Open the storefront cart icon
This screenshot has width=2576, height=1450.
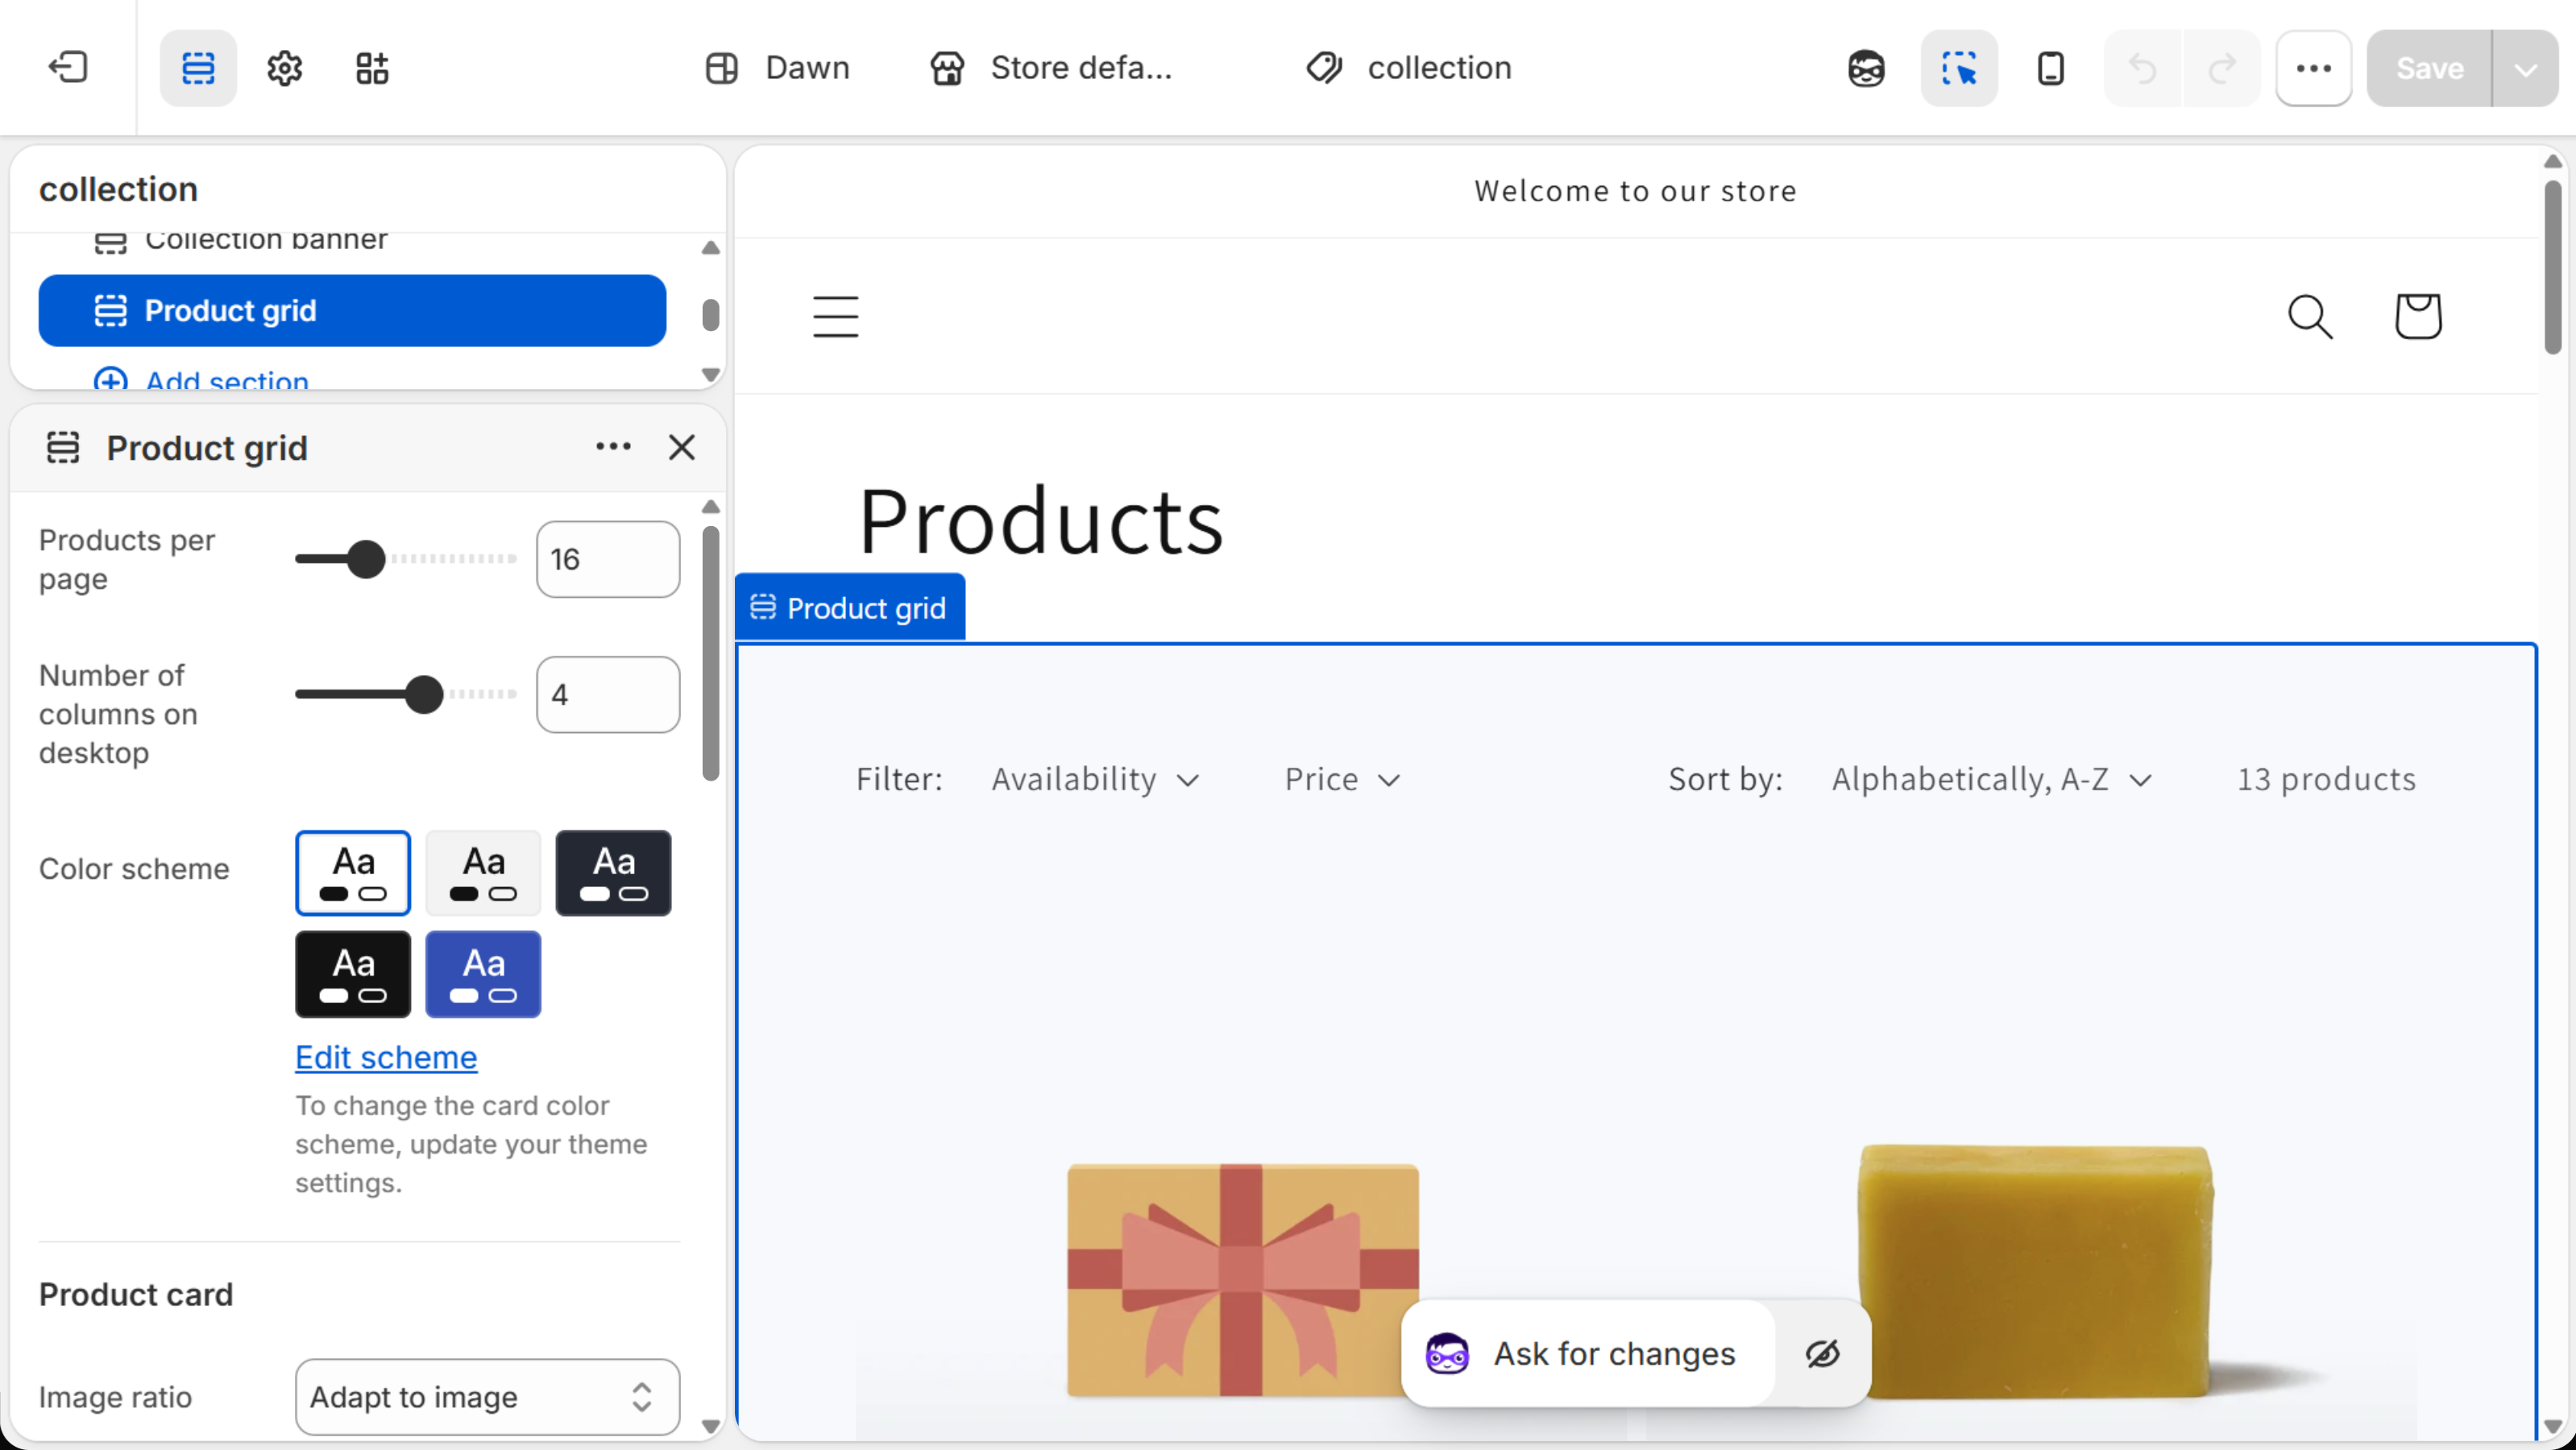[2418, 316]
